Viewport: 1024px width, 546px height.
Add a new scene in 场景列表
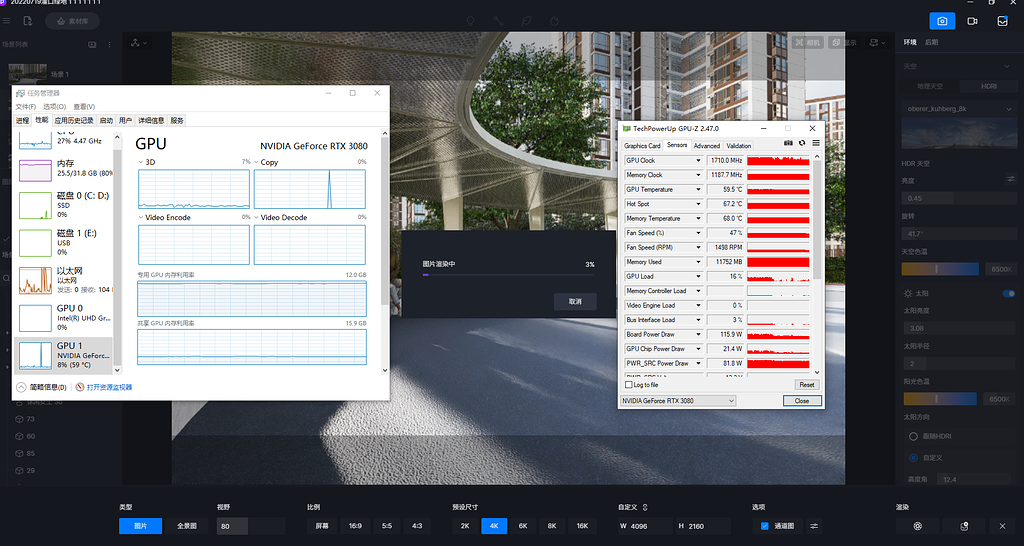click(x=92, y=44)
